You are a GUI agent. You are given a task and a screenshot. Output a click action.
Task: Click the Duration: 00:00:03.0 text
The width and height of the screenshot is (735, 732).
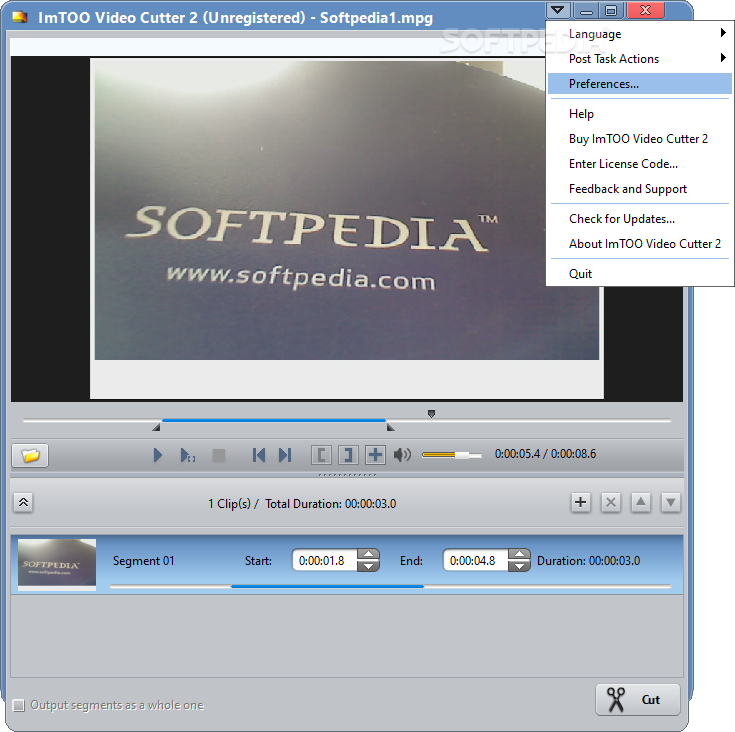click(589, 560)
